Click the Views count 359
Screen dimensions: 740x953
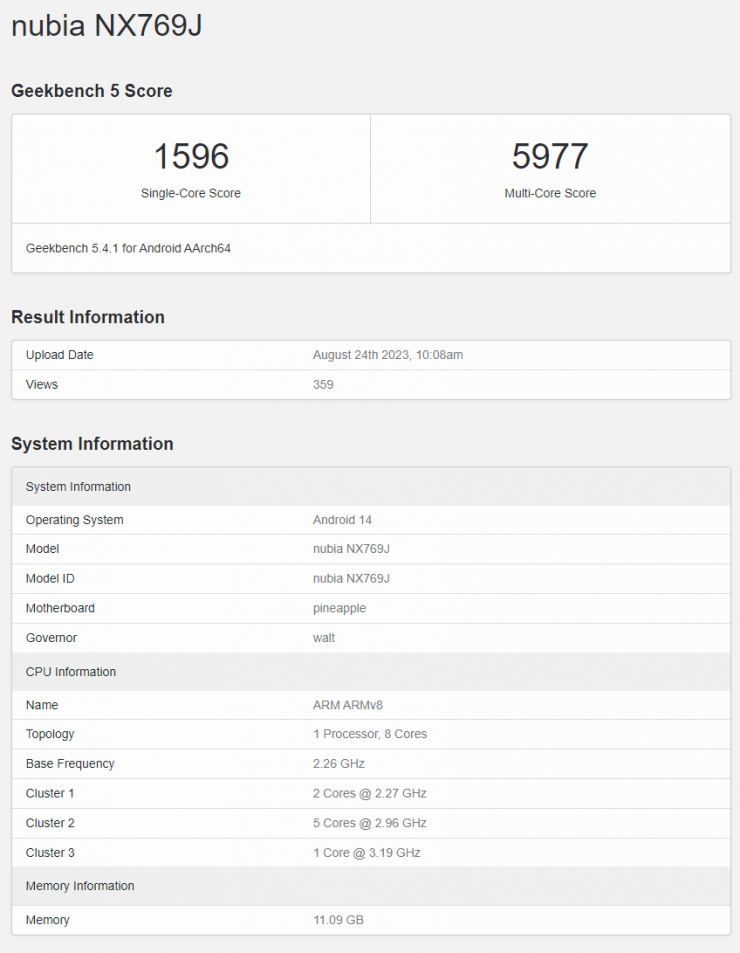[323, 385]
